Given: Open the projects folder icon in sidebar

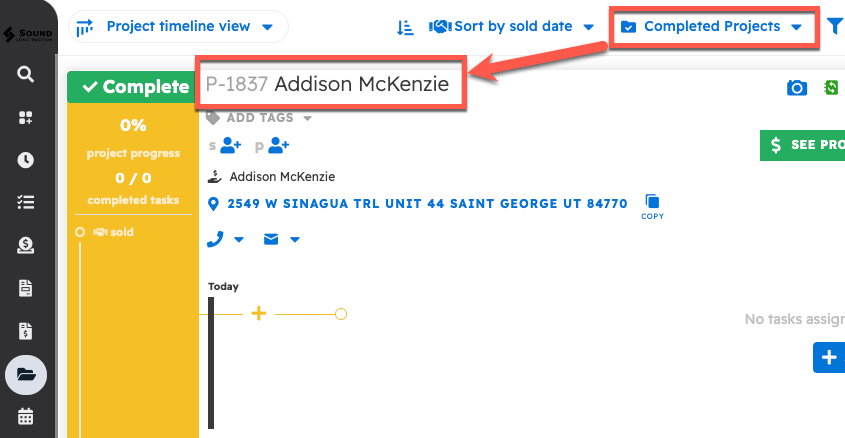Looking at the screenshot, I should coord(26,375).
